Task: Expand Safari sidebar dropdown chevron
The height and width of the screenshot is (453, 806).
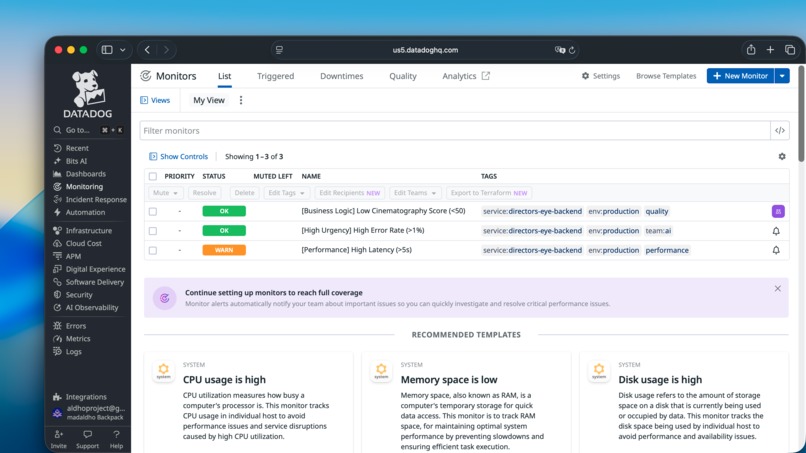Action: pyautogui.click(x=122, y=50)
